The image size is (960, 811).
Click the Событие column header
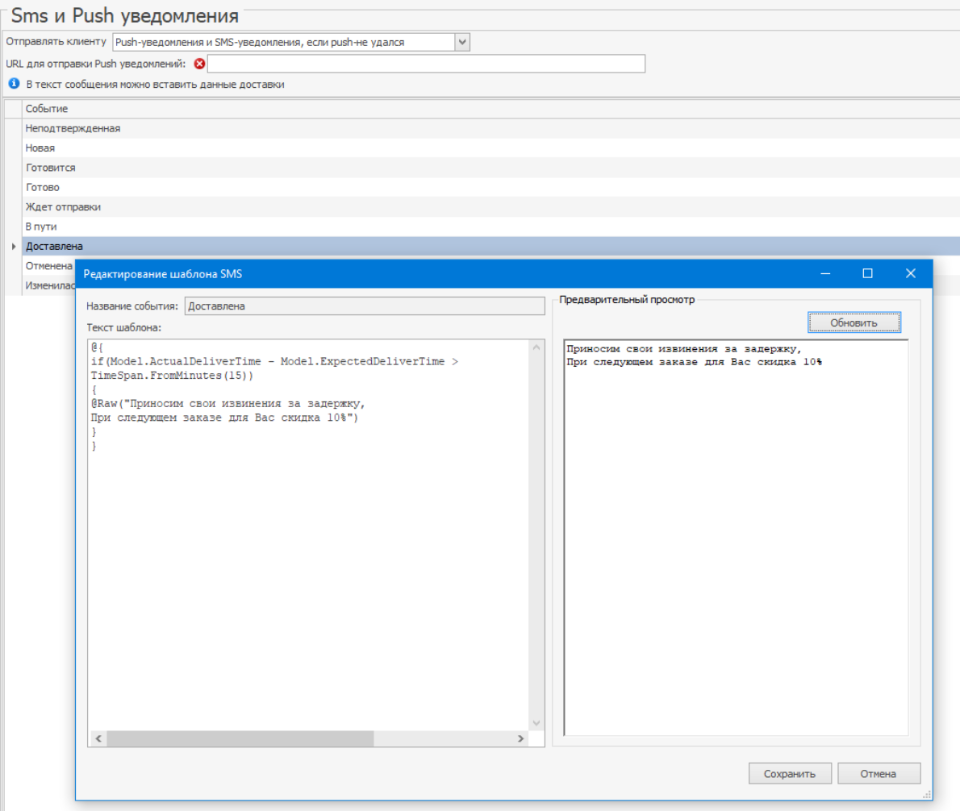(x=47, y=108)
